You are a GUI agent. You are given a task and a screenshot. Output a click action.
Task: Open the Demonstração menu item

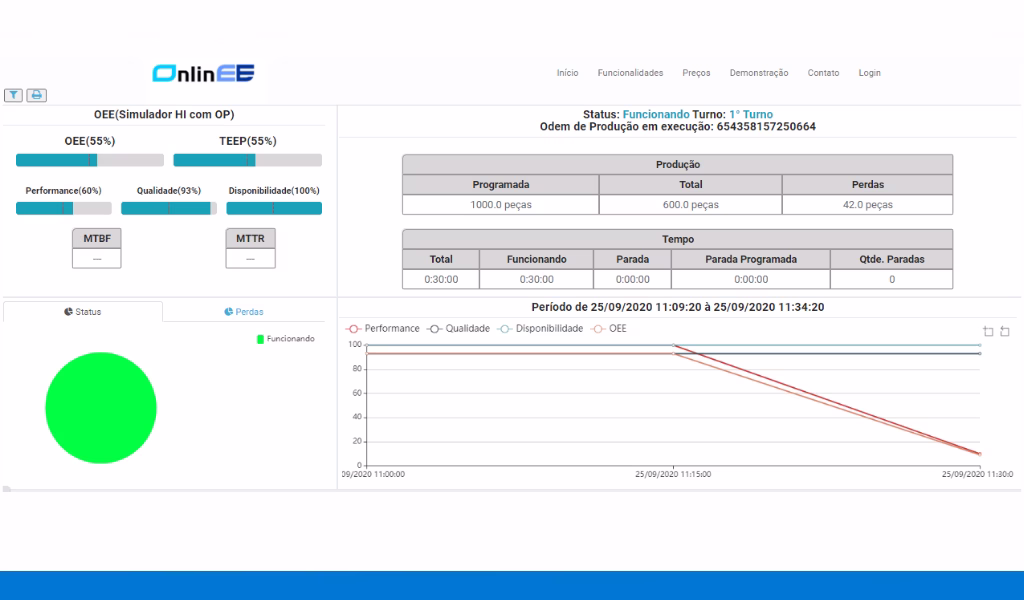(759, 73)
